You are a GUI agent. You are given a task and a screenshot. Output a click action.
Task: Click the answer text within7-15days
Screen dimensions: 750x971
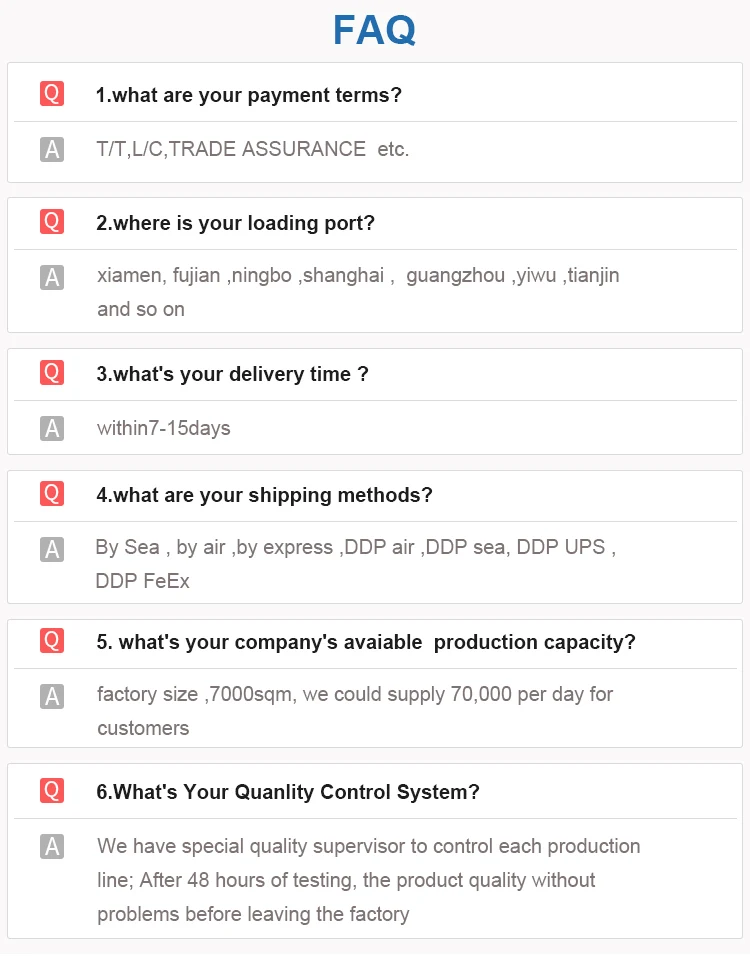[x=164, y=428]
